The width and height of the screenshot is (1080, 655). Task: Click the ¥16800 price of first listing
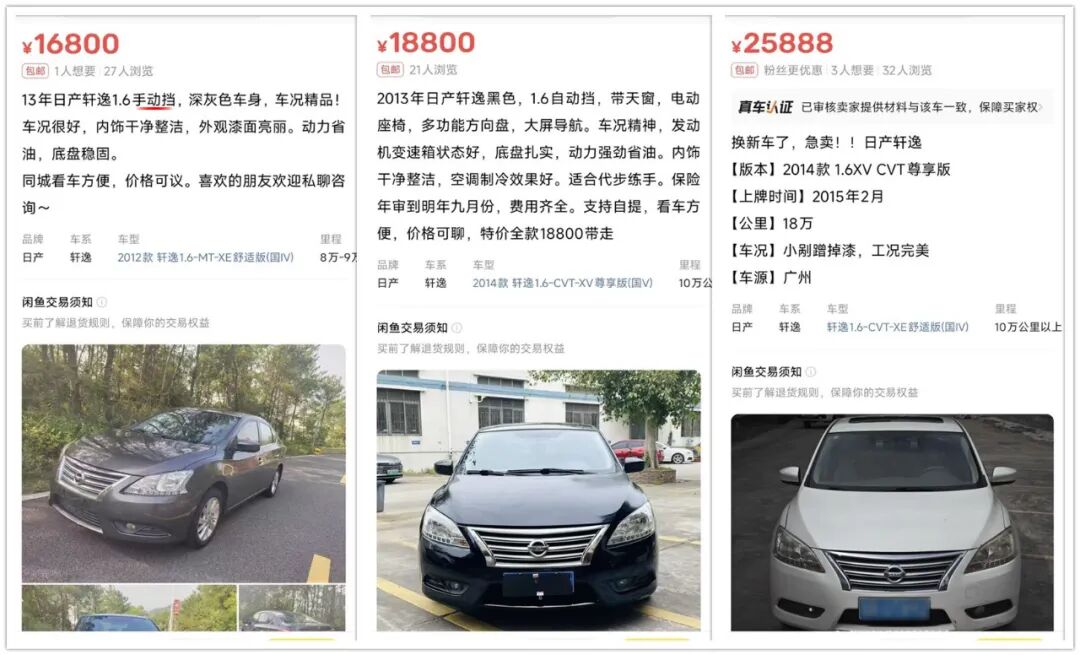coord(71,43)
